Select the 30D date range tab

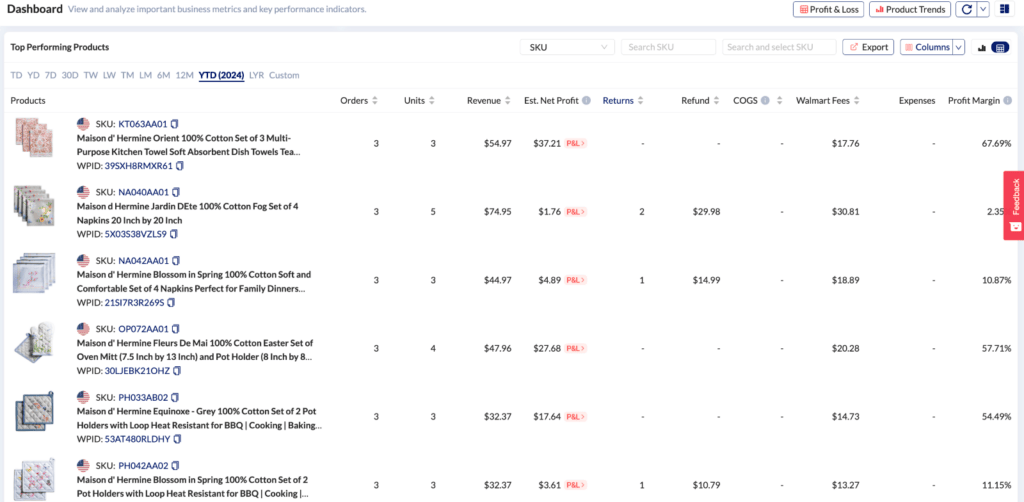coord(70,75)
